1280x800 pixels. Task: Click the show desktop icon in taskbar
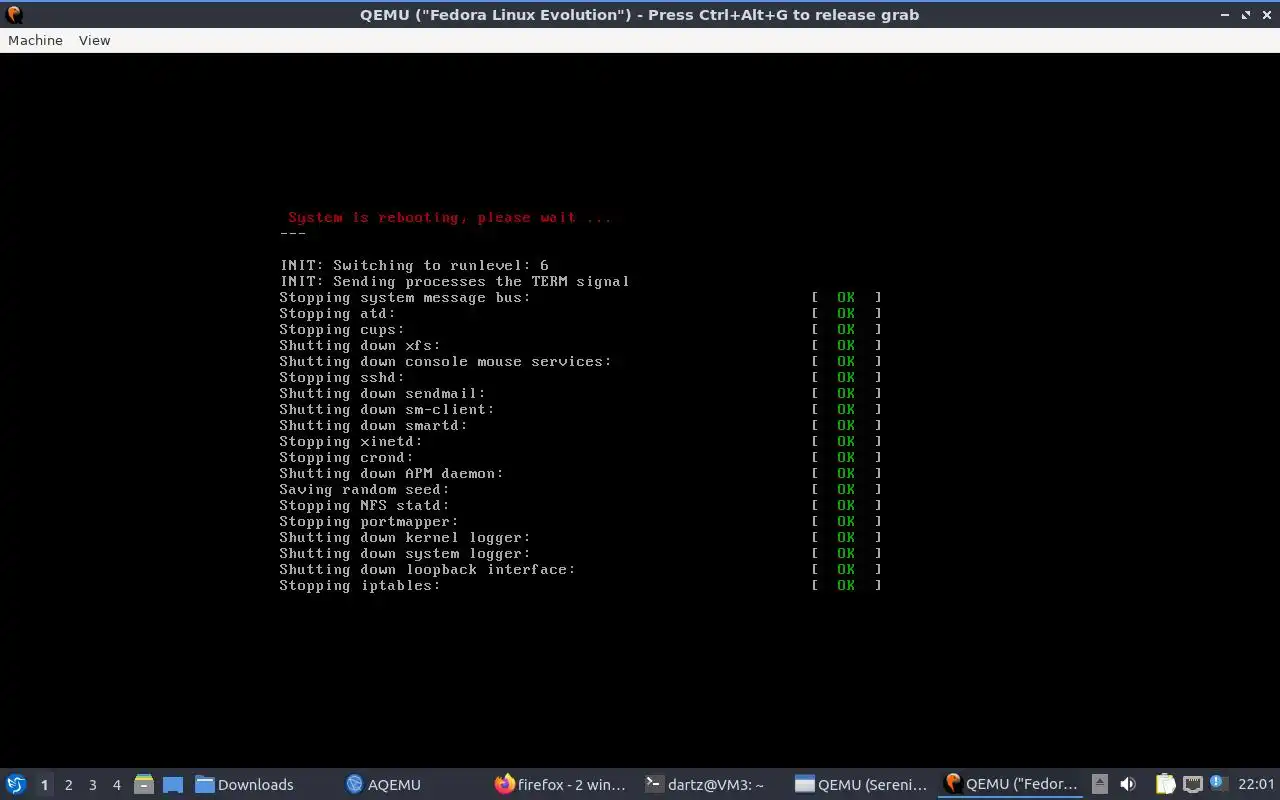tap(172, 784)
